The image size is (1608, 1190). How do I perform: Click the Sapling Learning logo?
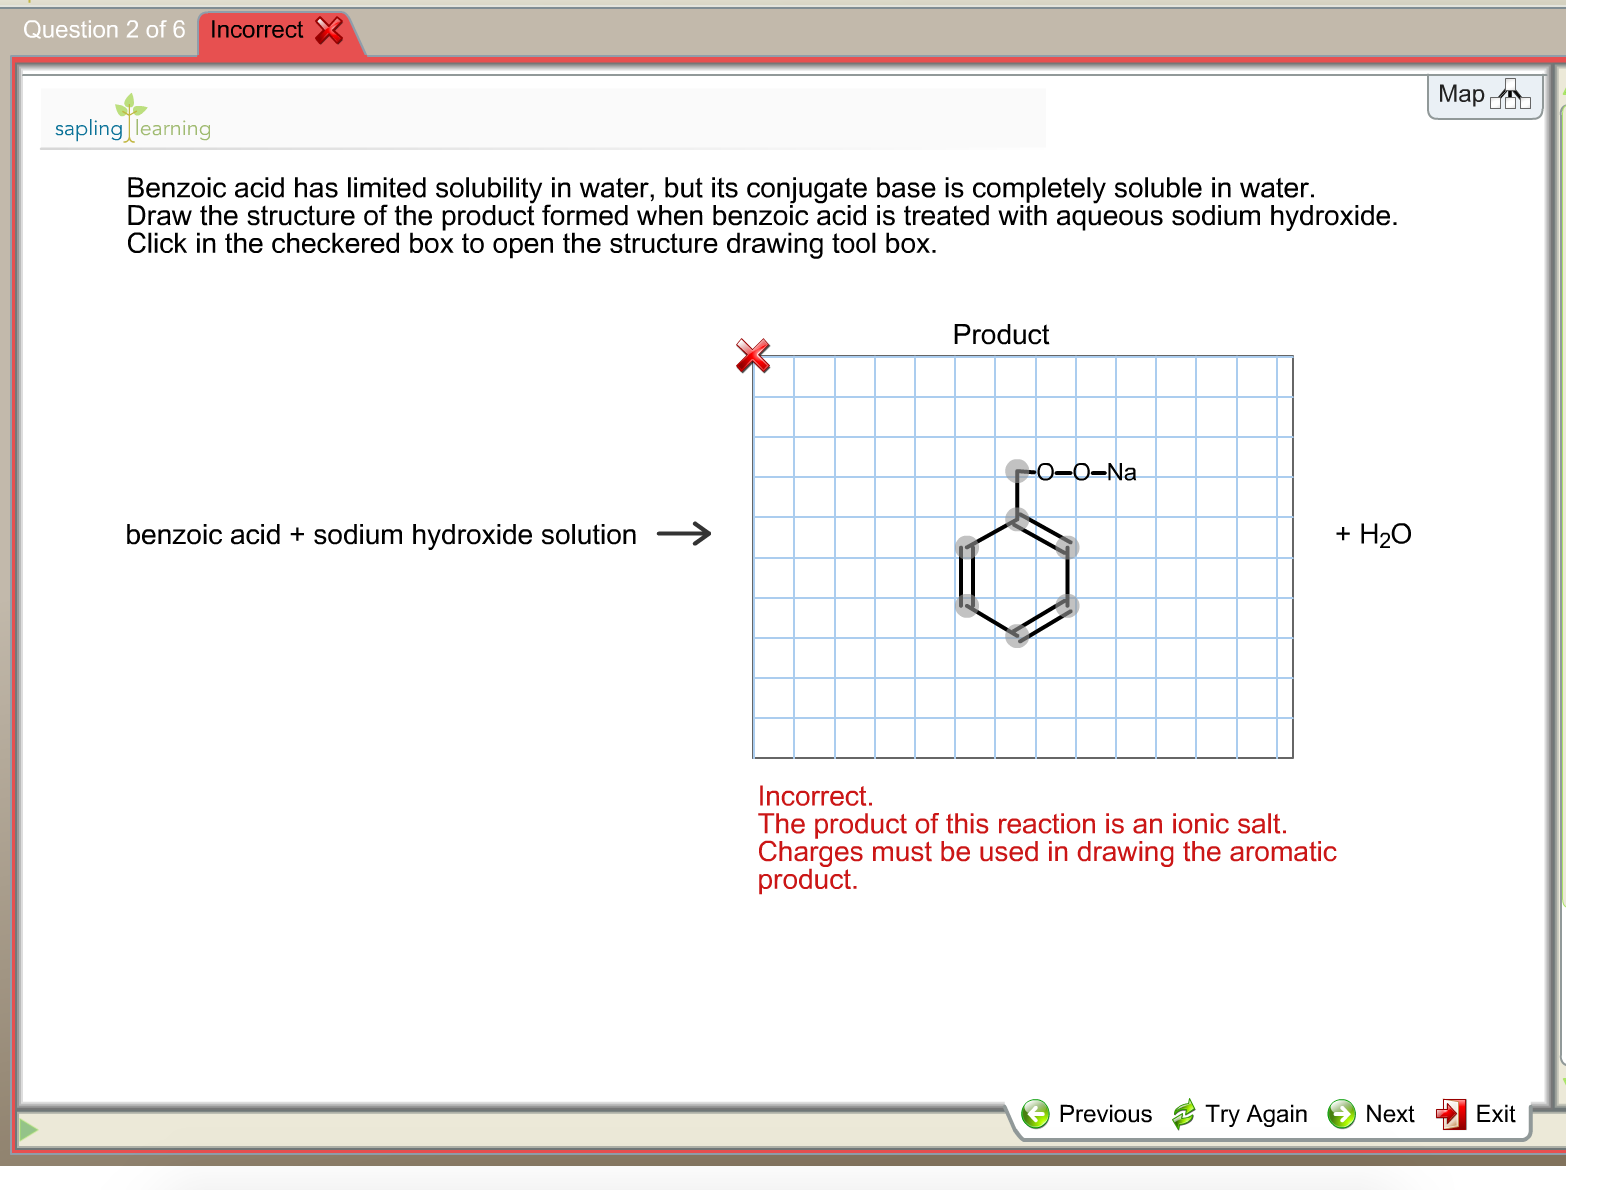click(x=133, y=119)
